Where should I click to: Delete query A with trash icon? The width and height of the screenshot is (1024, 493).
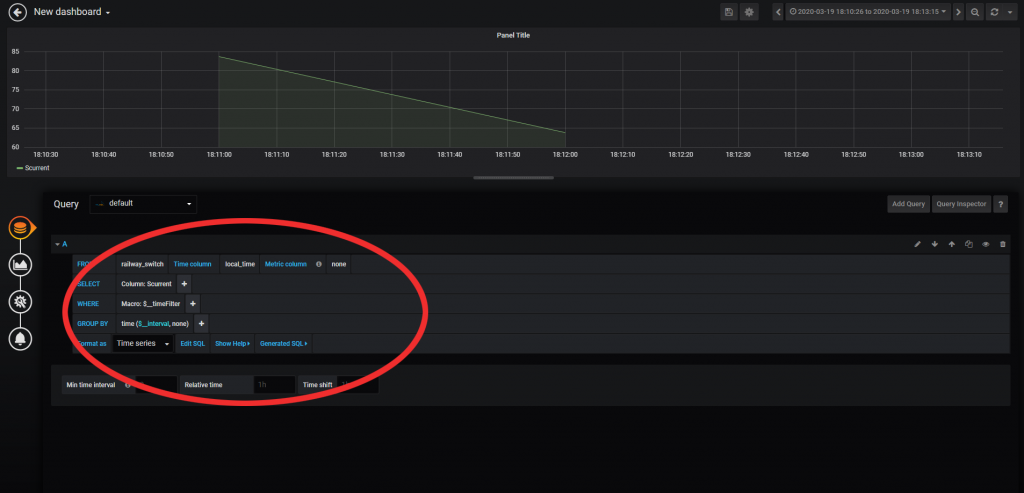(1002, 244)
